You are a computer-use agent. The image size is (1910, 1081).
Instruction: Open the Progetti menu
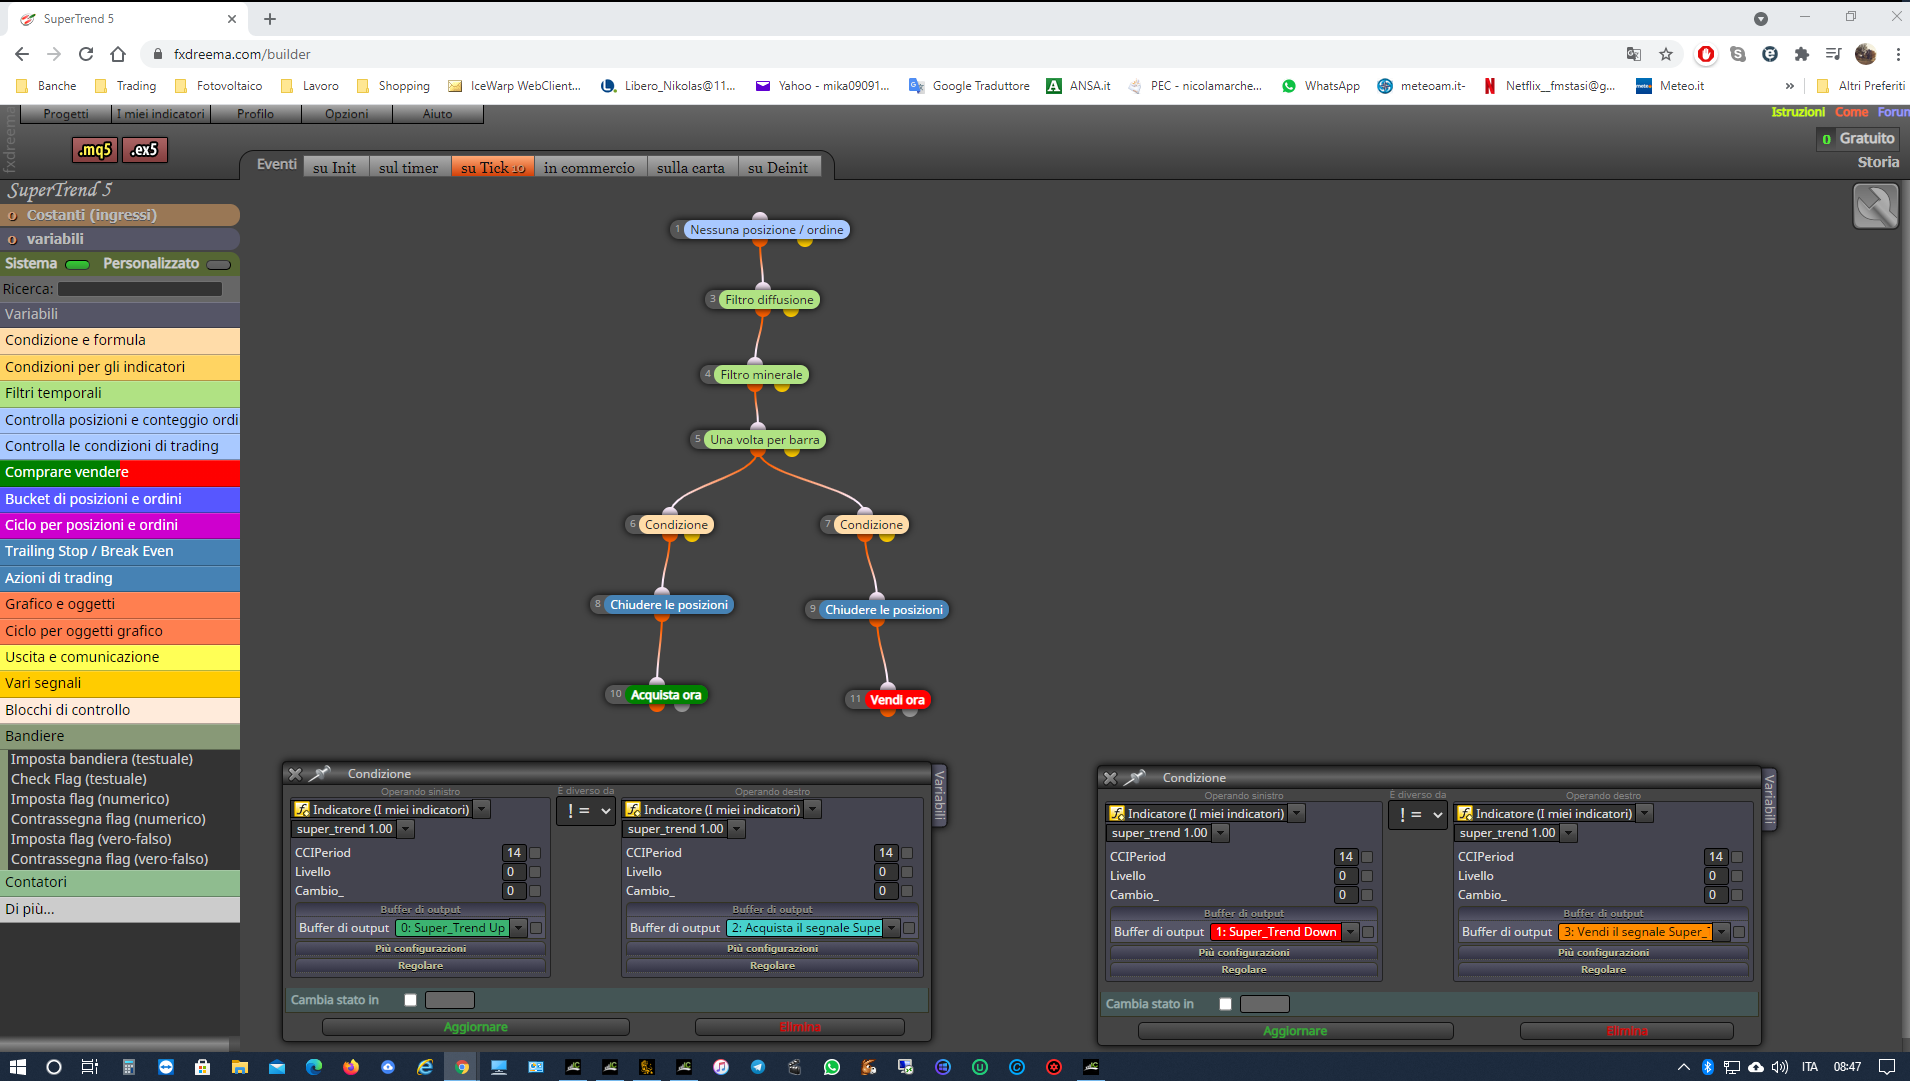[x=66, y=114]
